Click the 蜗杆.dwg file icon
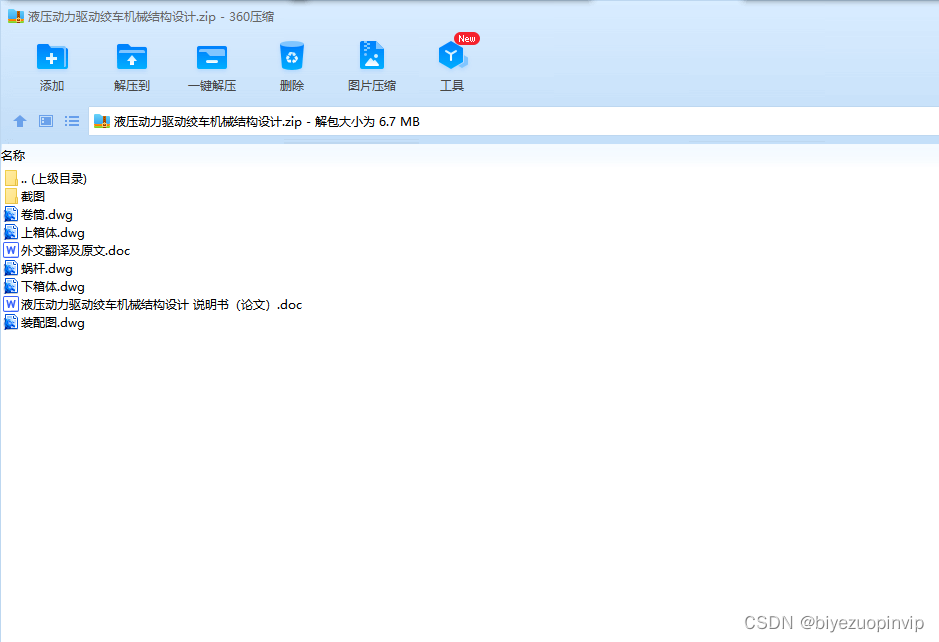Screen dimensions: 939x642 click(x=11, y=268)
